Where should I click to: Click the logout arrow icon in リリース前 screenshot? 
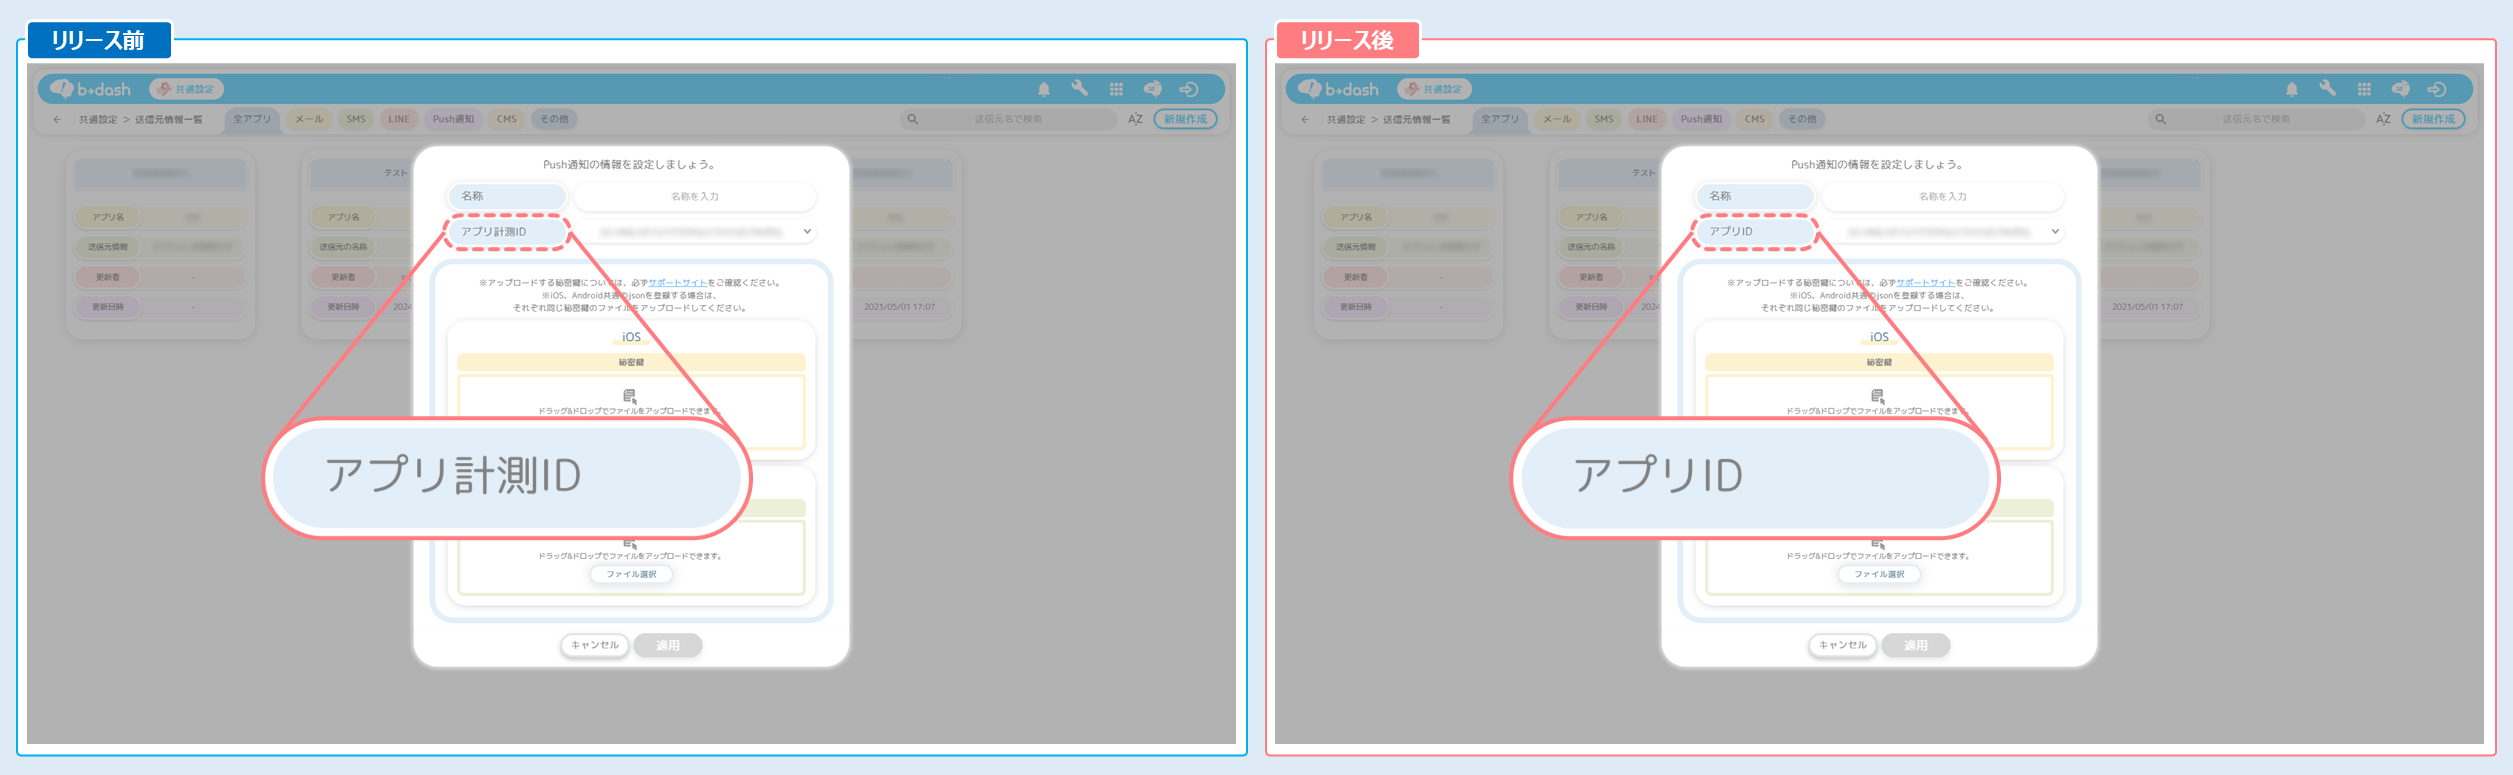click(x=1188, y=89)
